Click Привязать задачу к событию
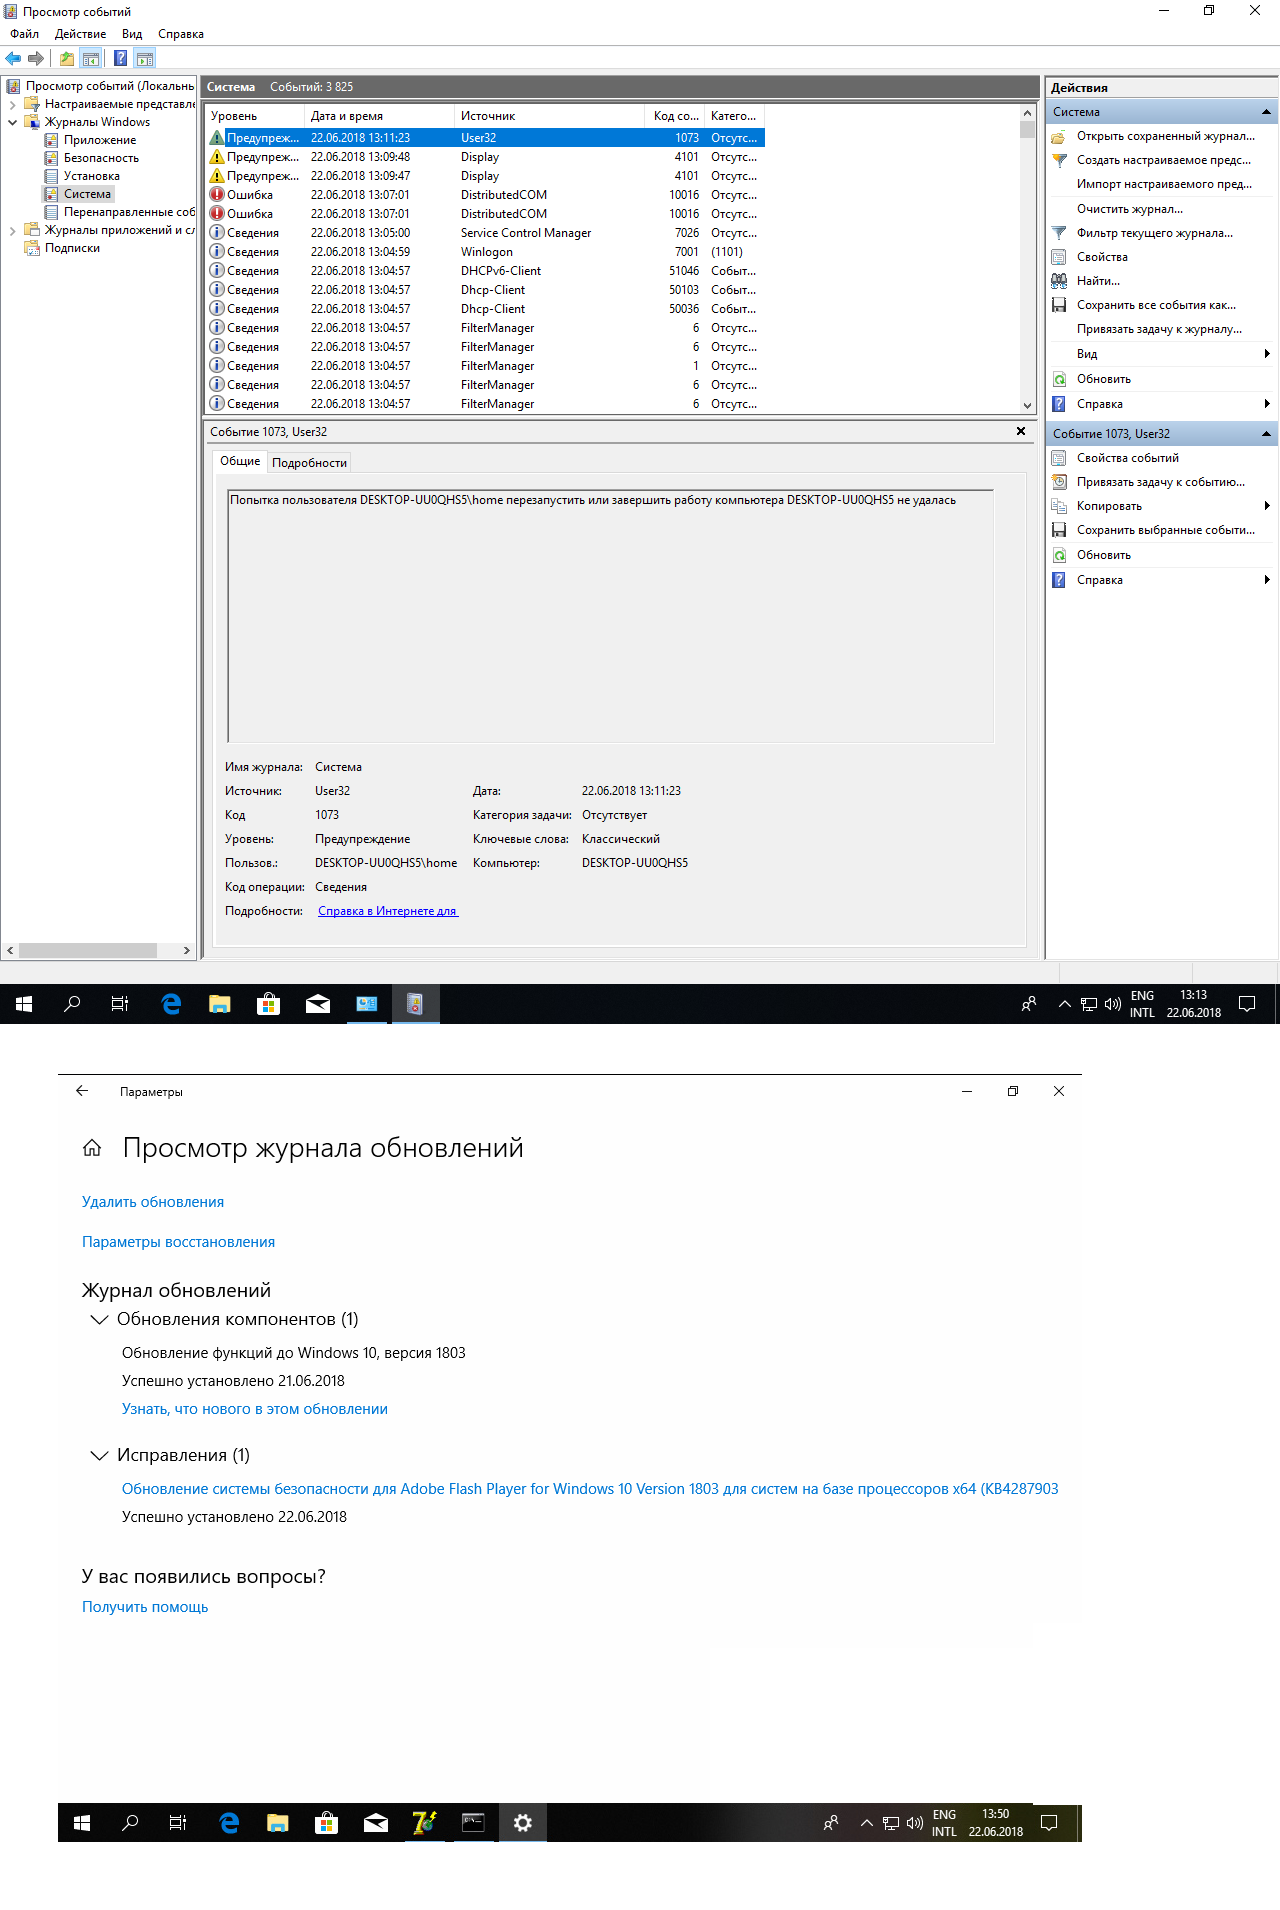1280x1910 pixels. click(x=1160, y=482)
